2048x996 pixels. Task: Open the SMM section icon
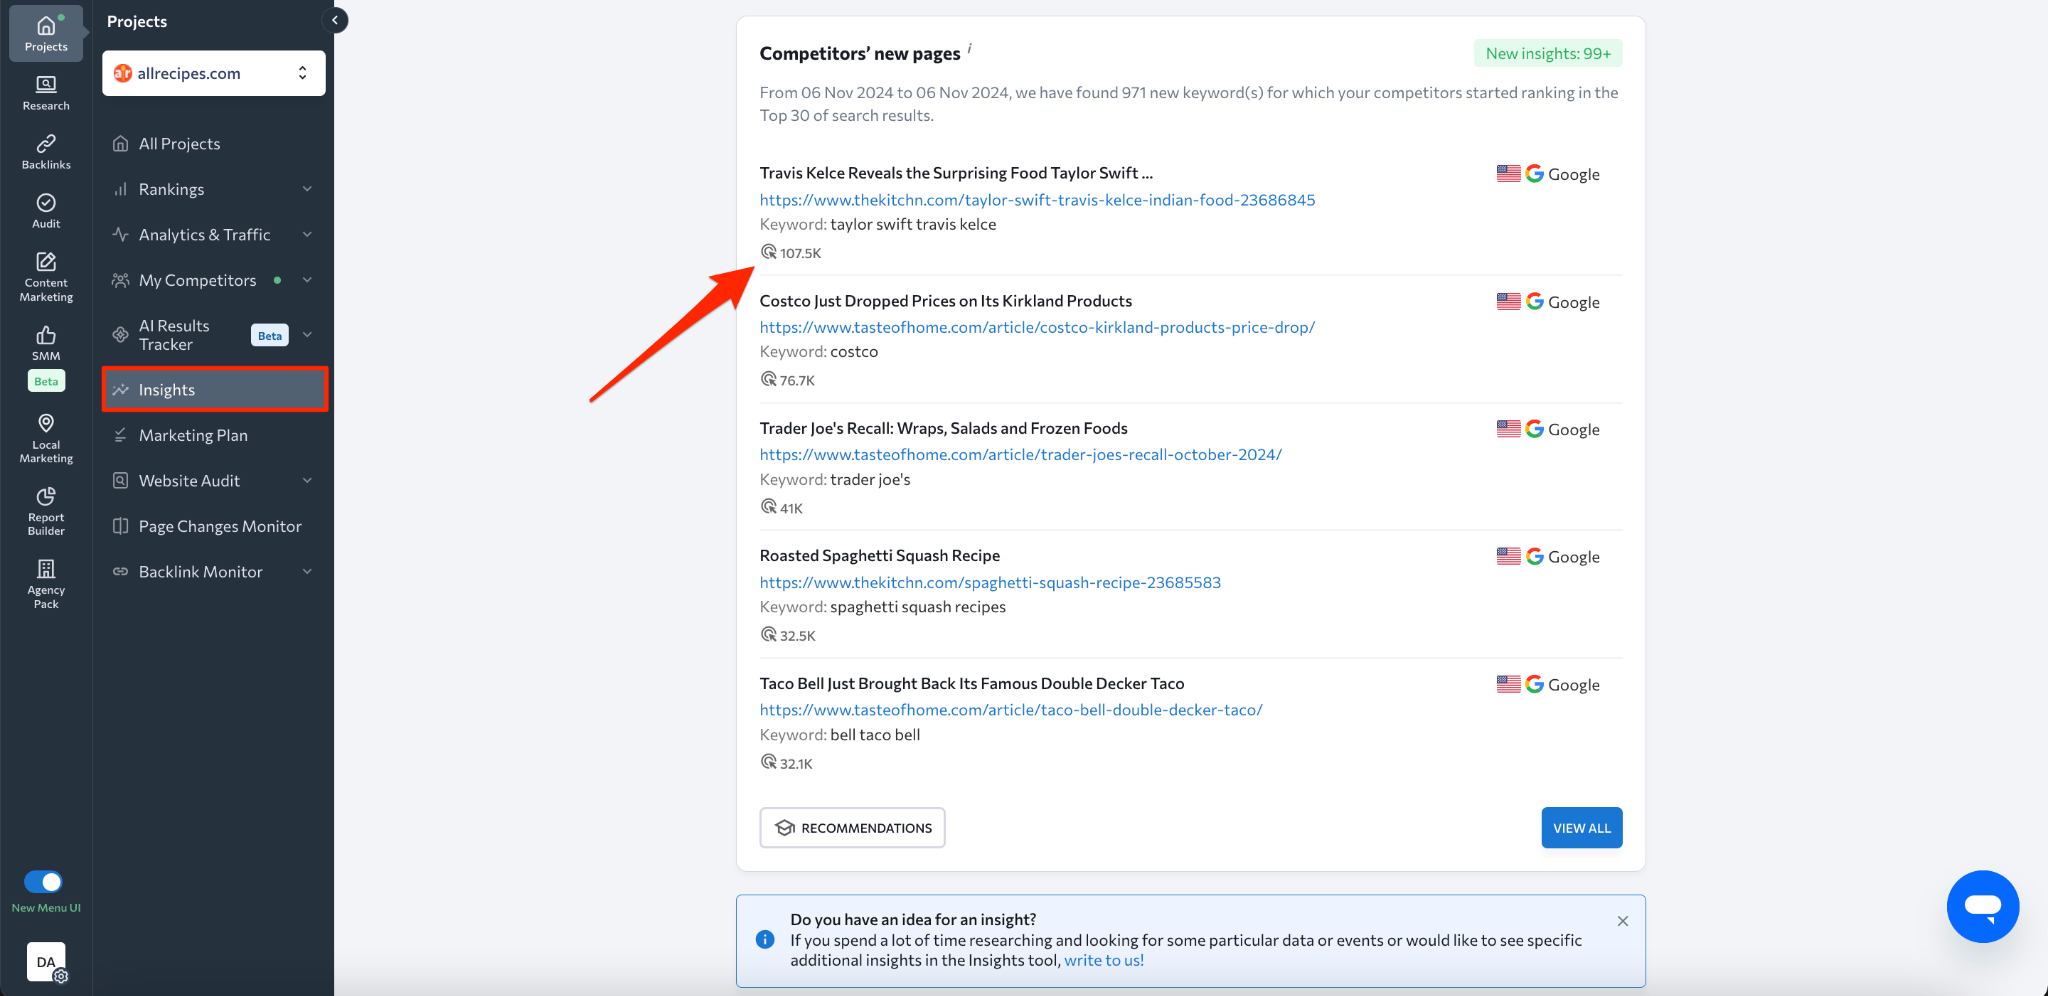click(46, 342)
